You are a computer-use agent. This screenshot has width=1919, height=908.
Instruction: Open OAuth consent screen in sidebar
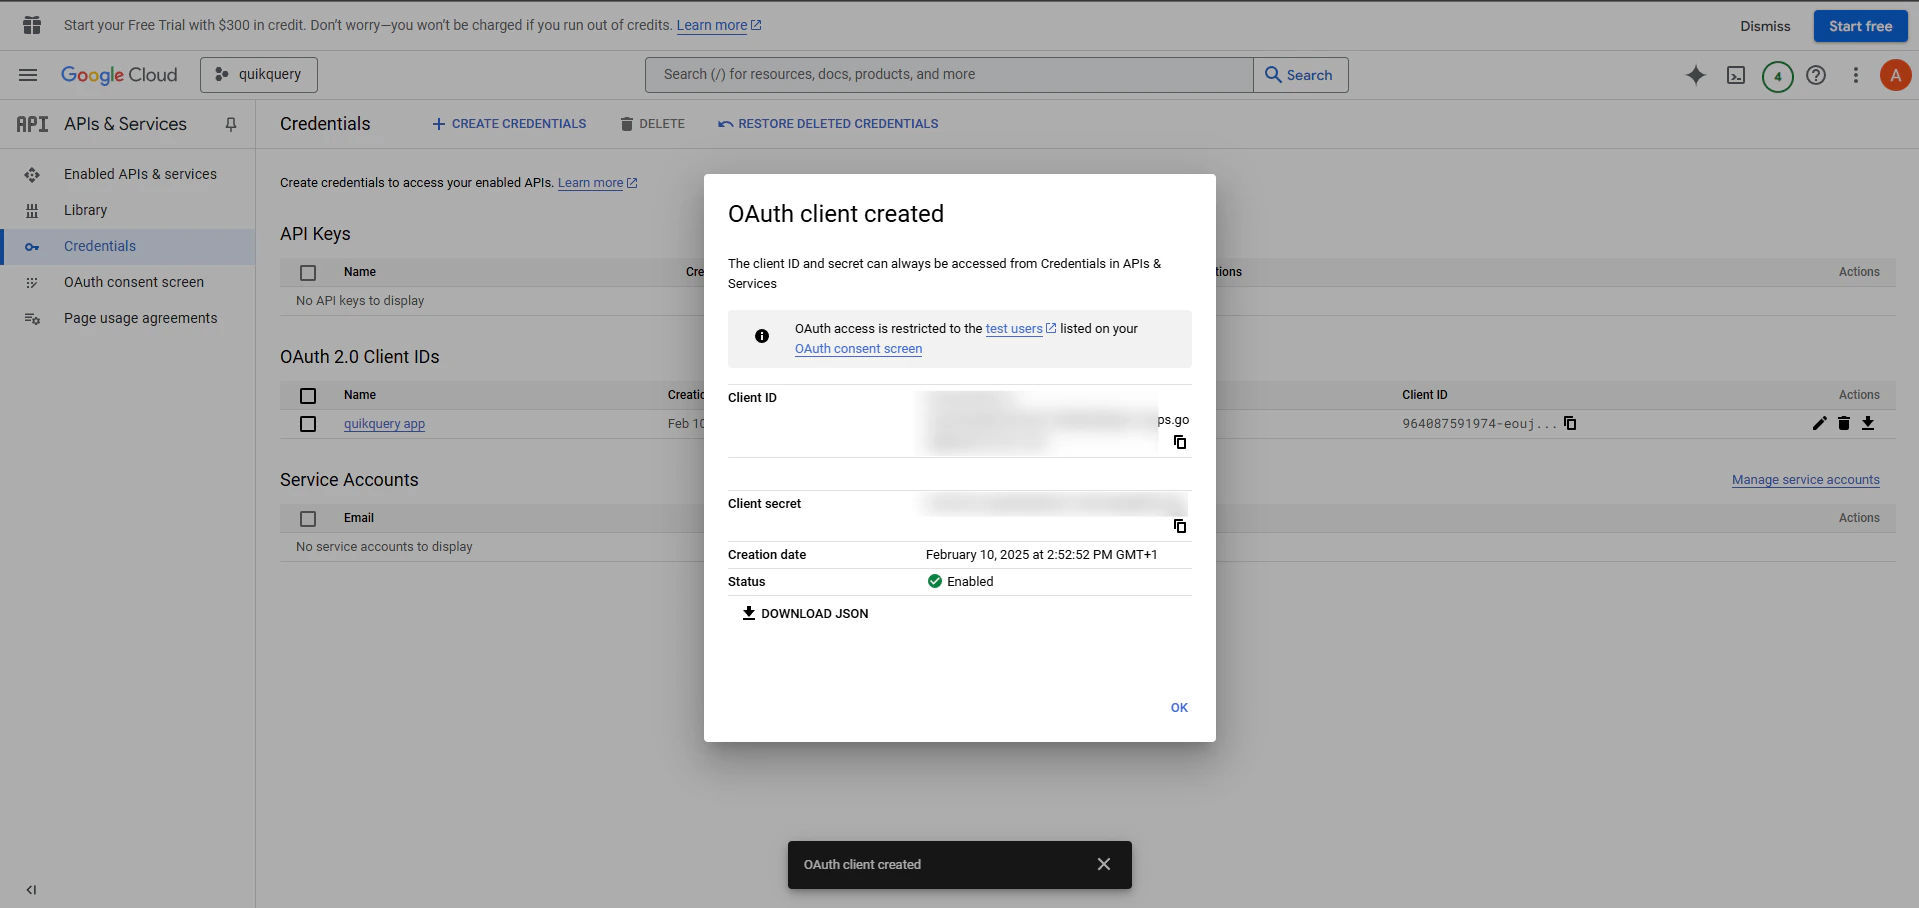coord(134,282)
